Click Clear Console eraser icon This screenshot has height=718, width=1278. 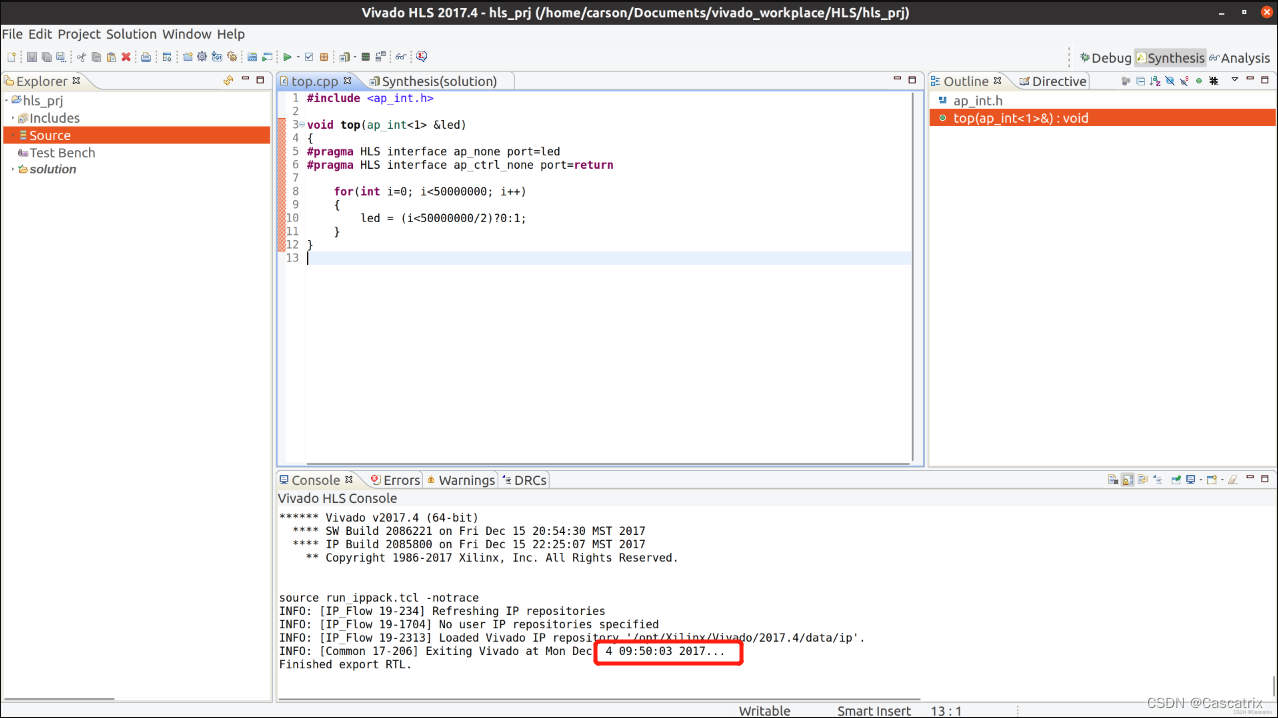pyautogui.click(x=1232, y=480)
